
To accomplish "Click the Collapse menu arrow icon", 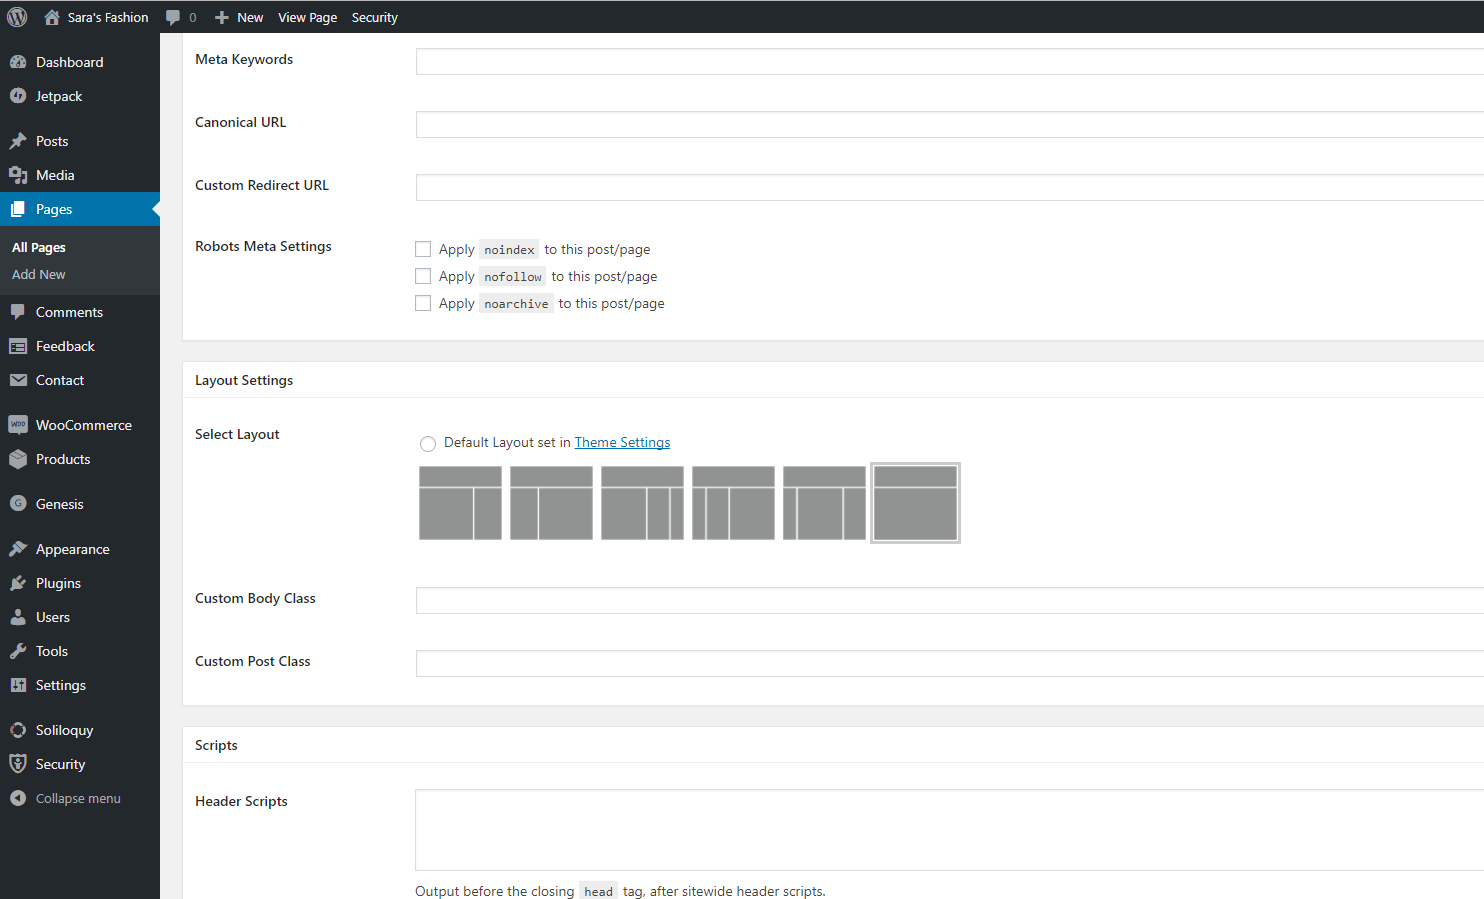I will coord(18,798).
